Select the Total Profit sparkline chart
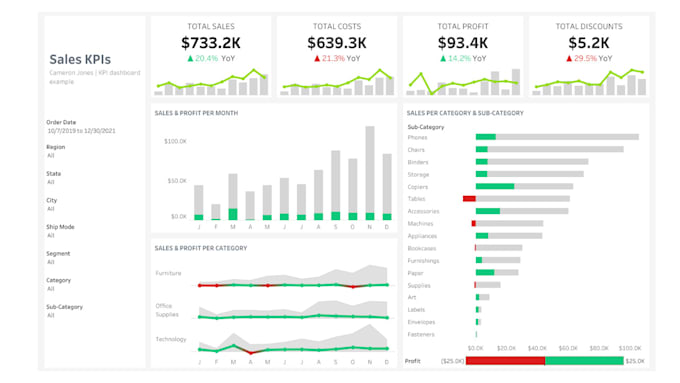The height and width of the screenshot is (383, 680). 463,82
